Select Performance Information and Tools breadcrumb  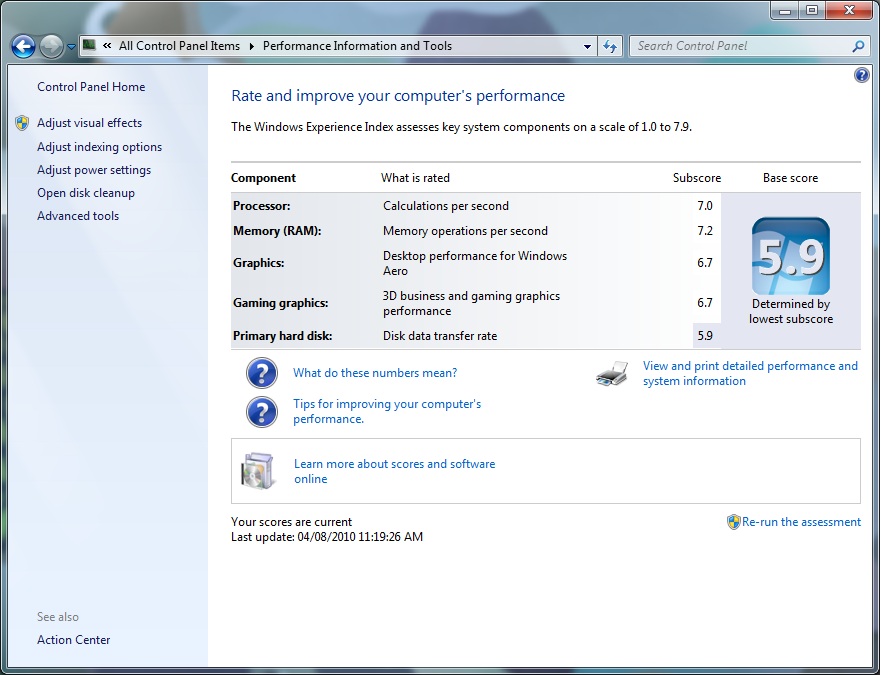point(357,46)
